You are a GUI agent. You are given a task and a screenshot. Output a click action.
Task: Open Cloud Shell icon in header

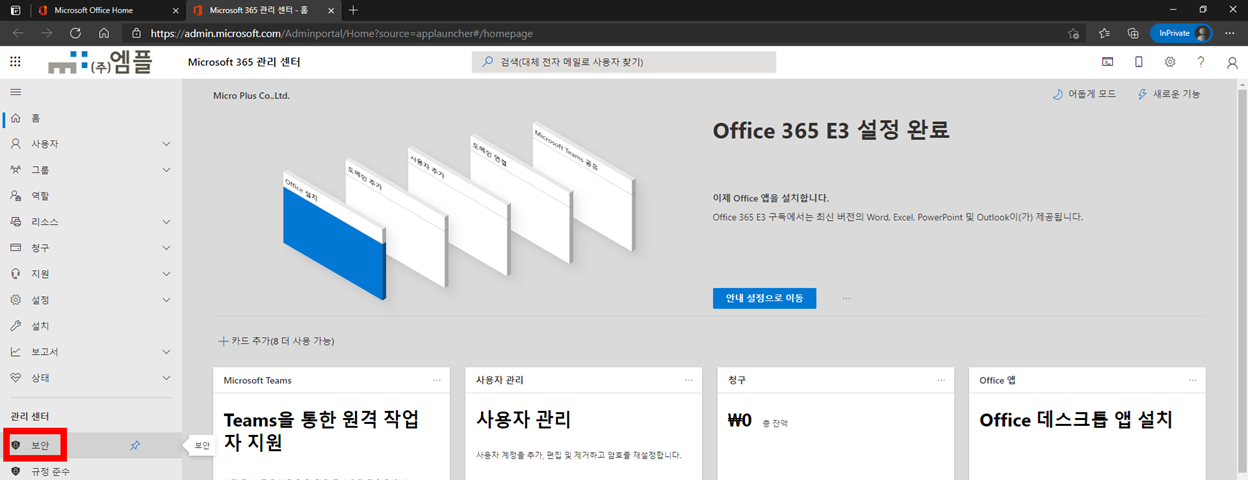(x=1107, y=62)
